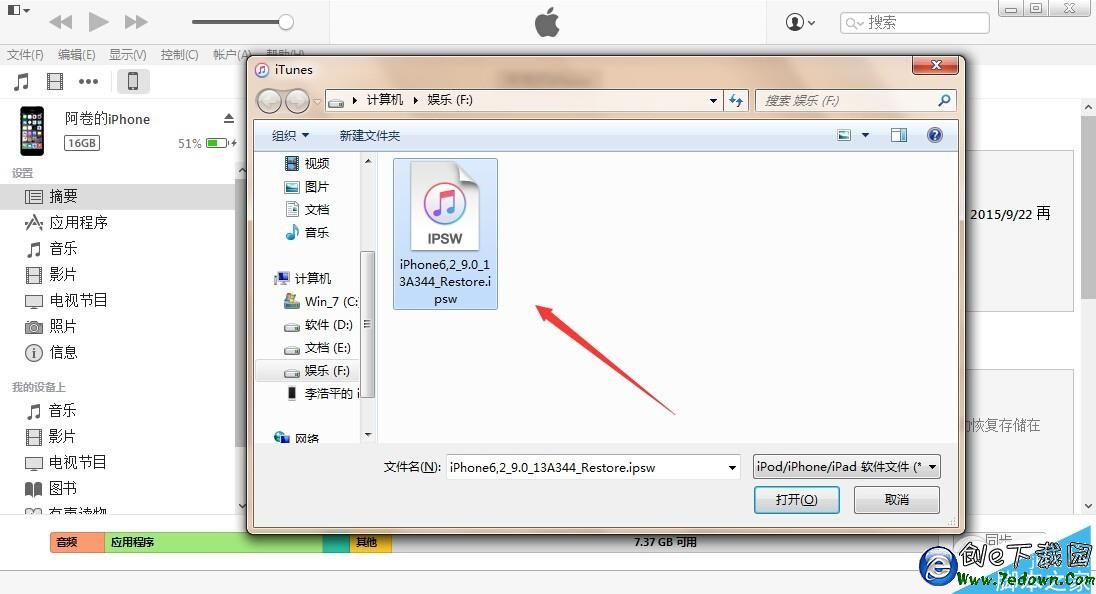Click the Open (打开) button

(x=796, y=500)
